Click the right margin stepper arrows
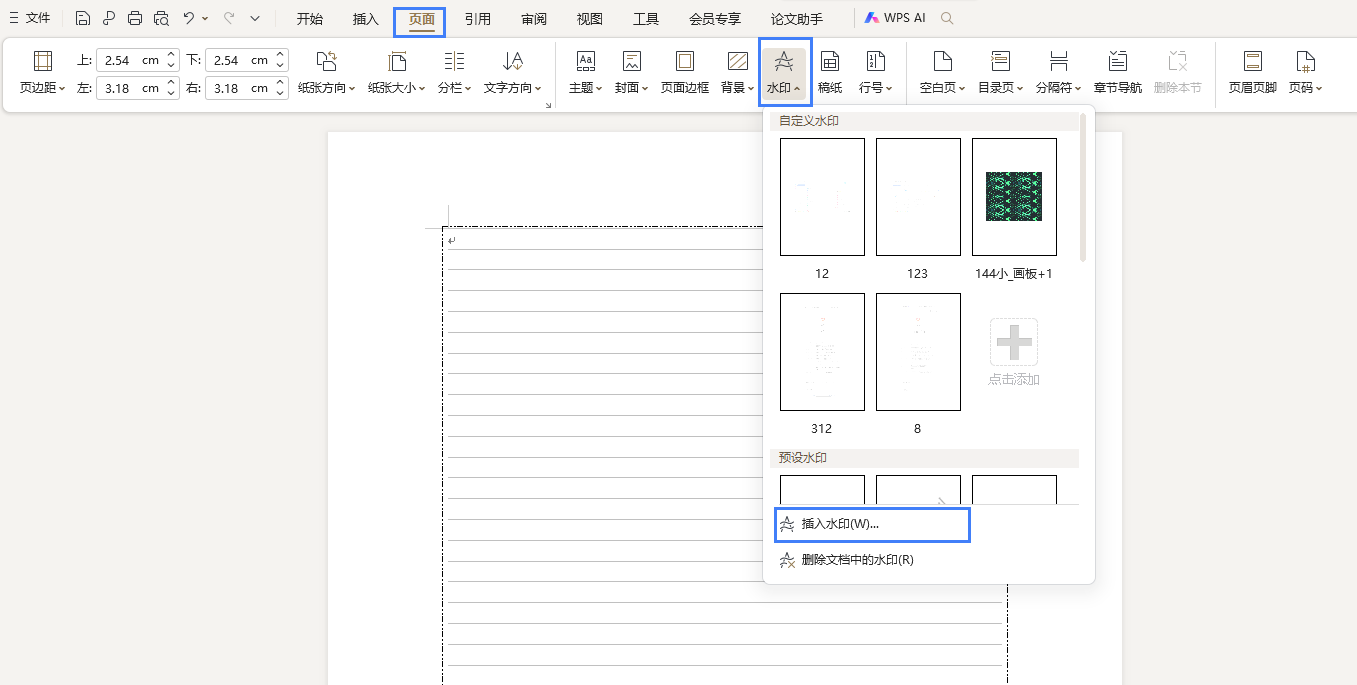This screenshot has width=1357, height=685. pos(281,88)
